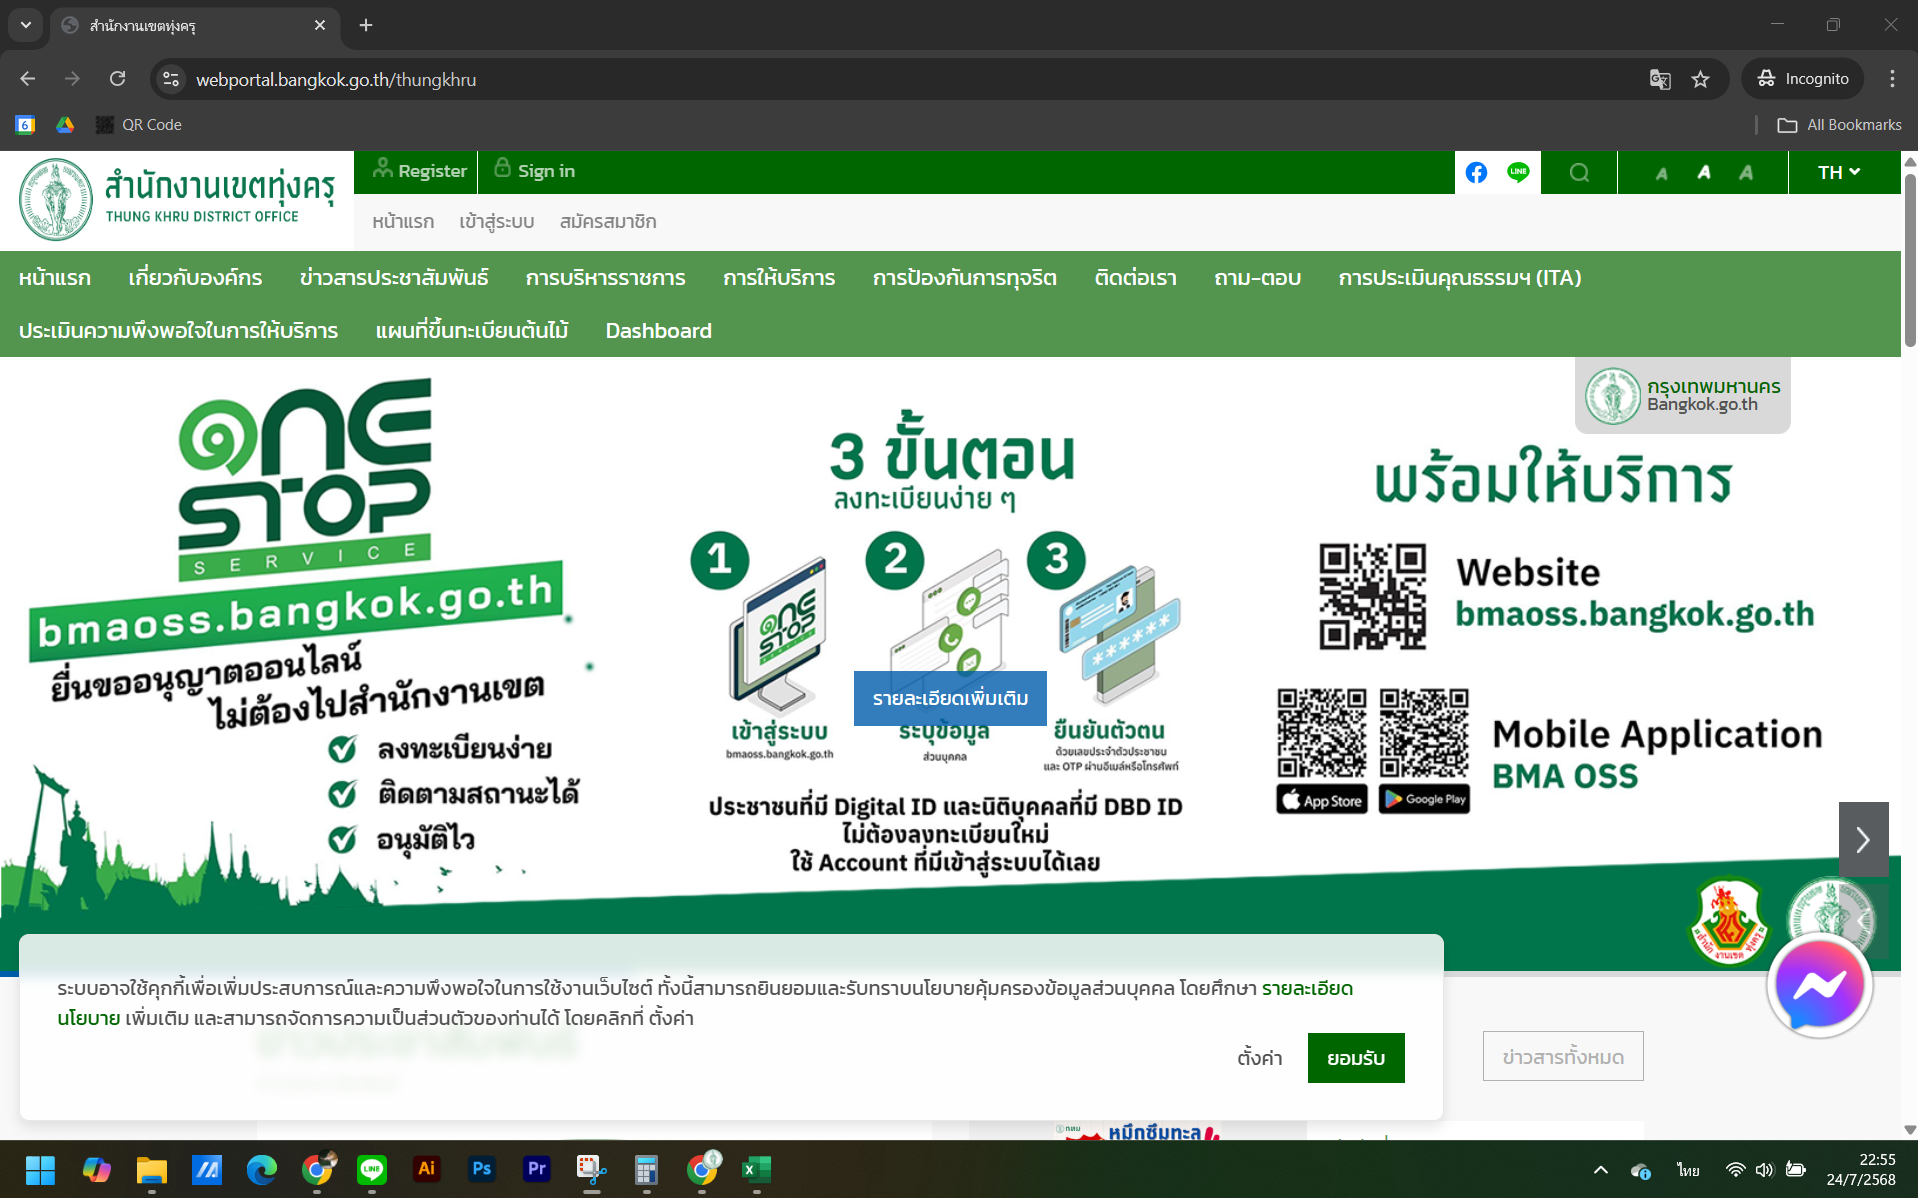
Task: Open the เข้าสู่ระบบ link
Action: pos(497,221)
